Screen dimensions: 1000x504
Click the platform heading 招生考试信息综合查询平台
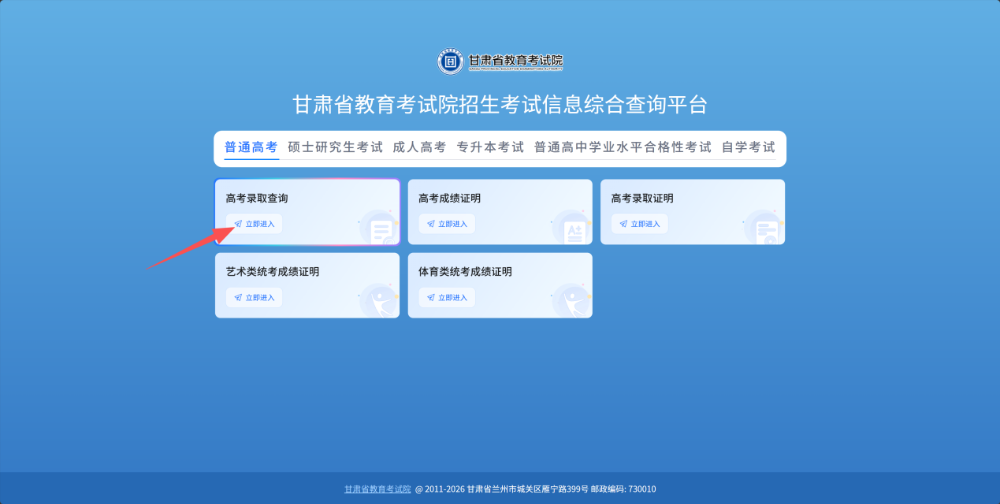583,105
